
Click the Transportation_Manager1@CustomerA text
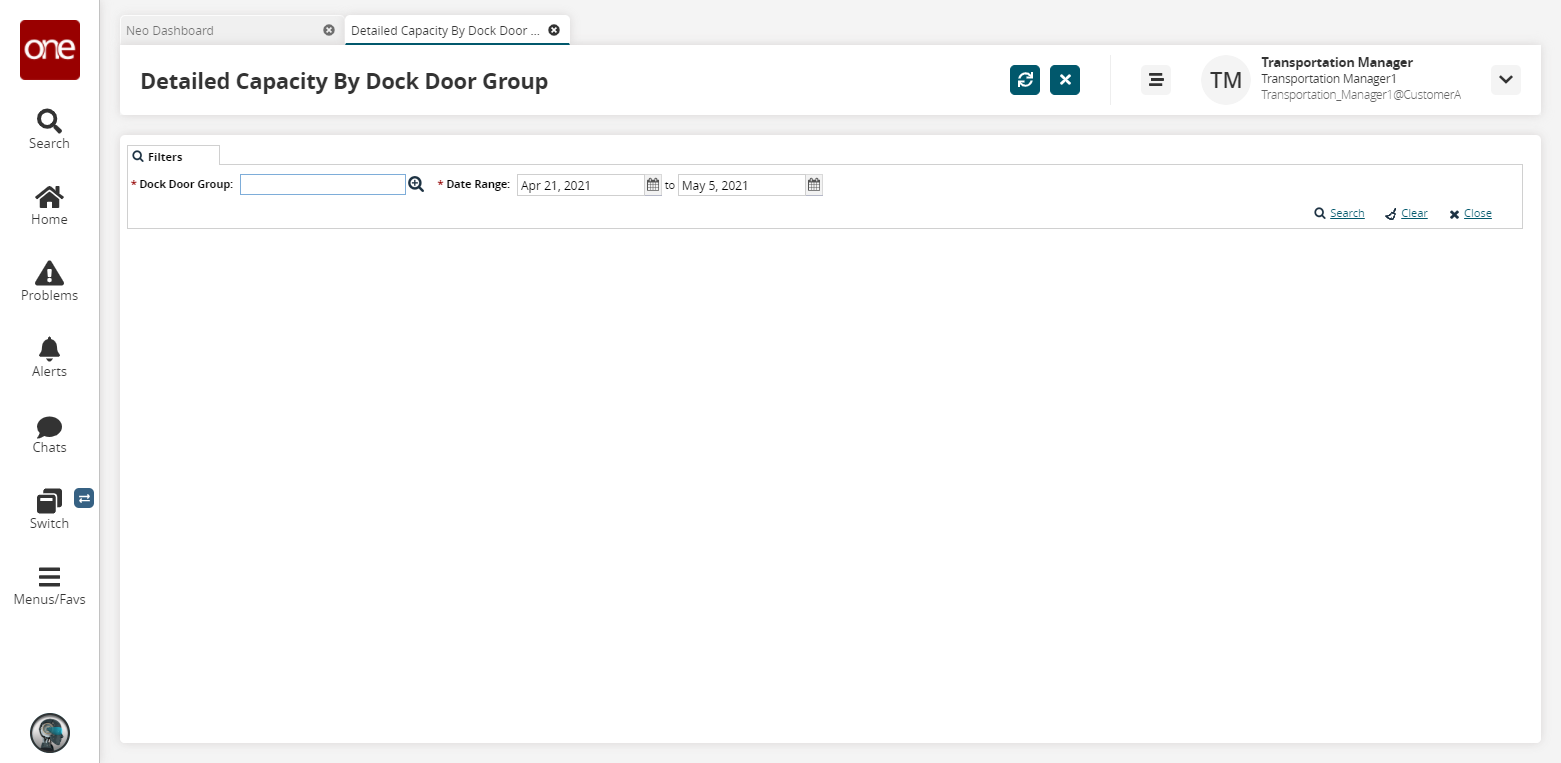(x=1361, y=94)
